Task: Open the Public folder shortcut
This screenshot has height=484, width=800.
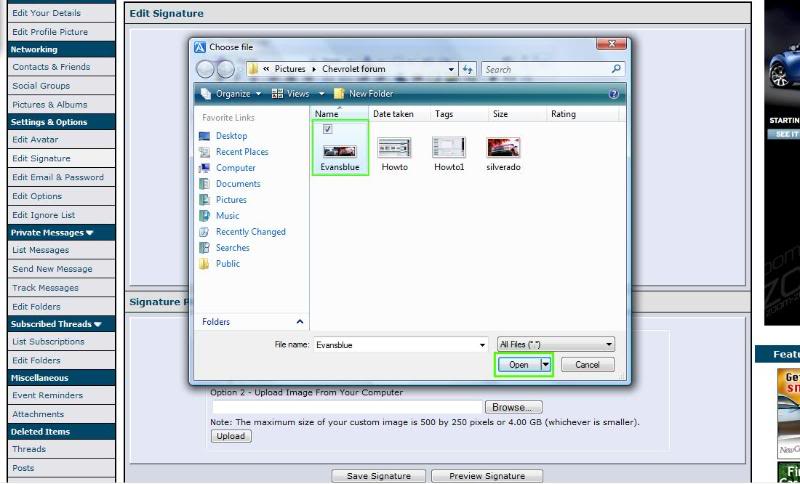Action: 205,264
